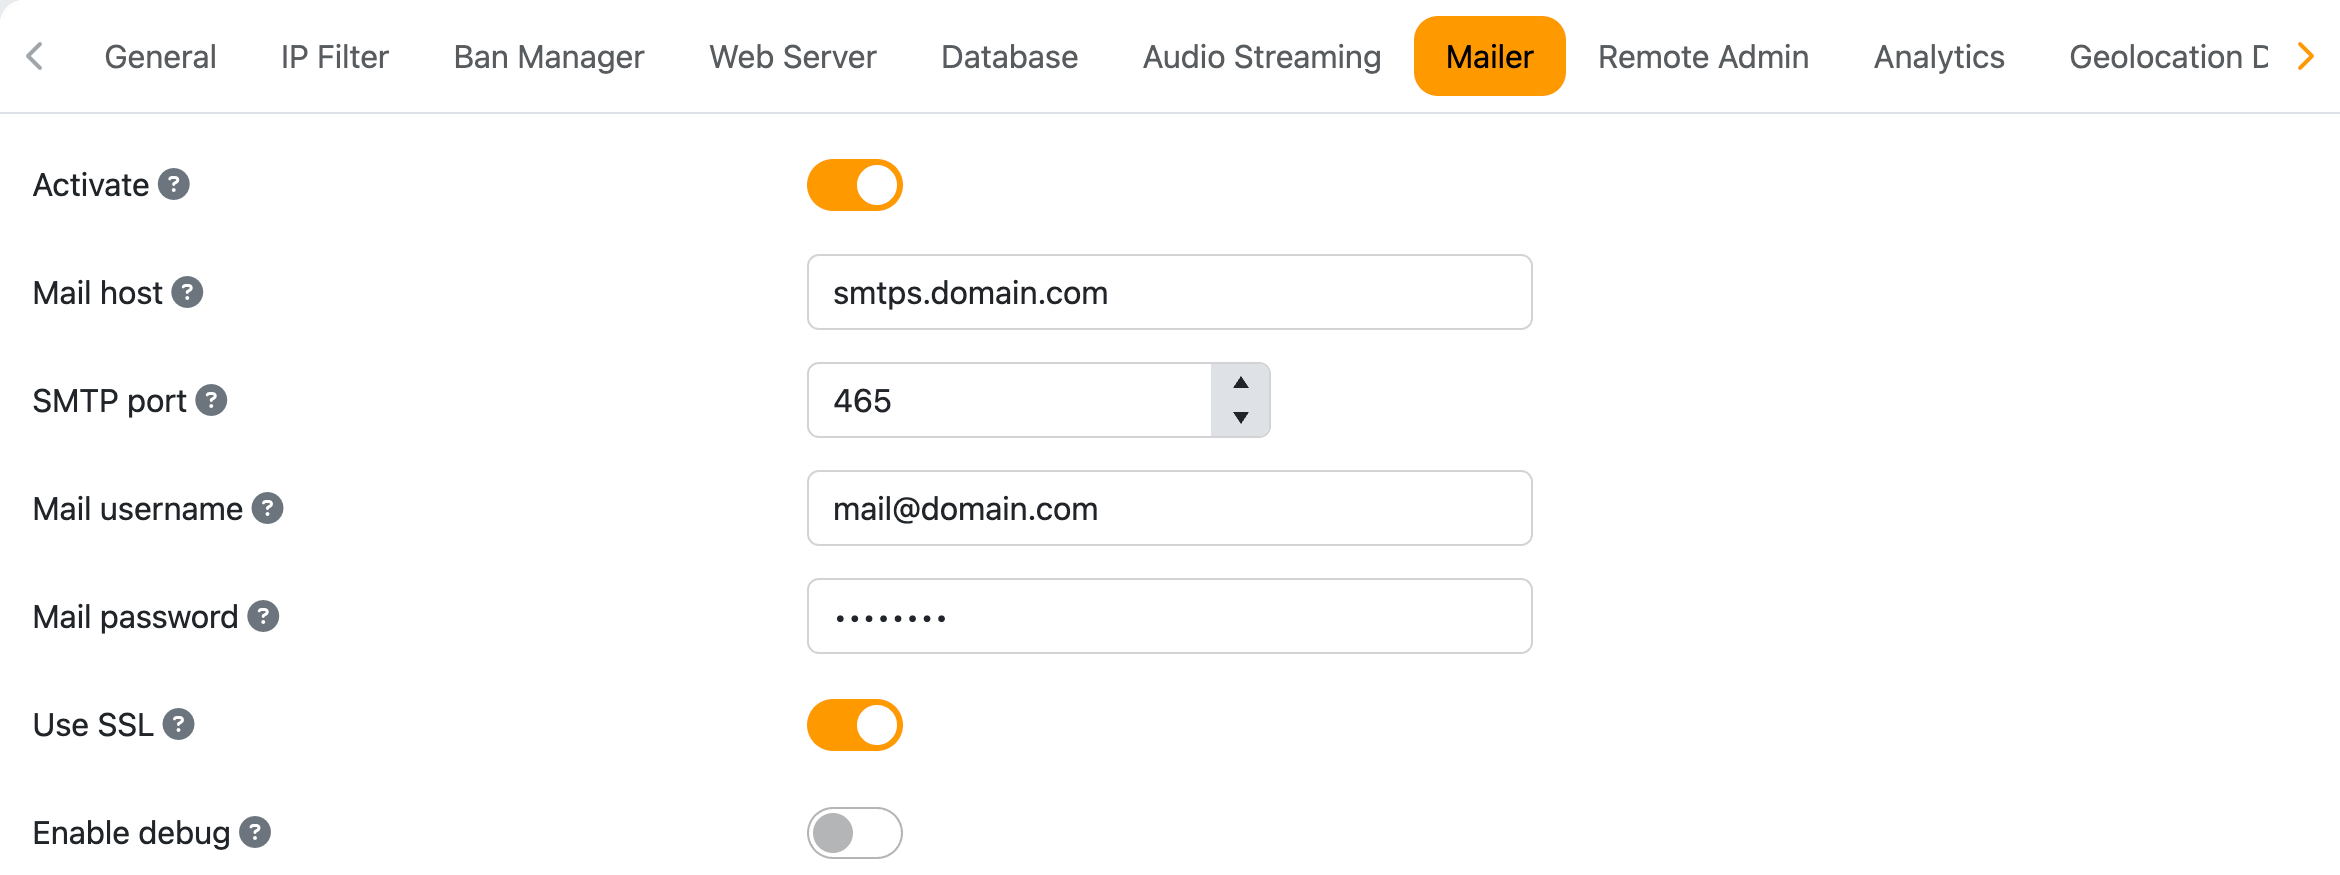
Task: Switch to the General tab
Action: 160,56
